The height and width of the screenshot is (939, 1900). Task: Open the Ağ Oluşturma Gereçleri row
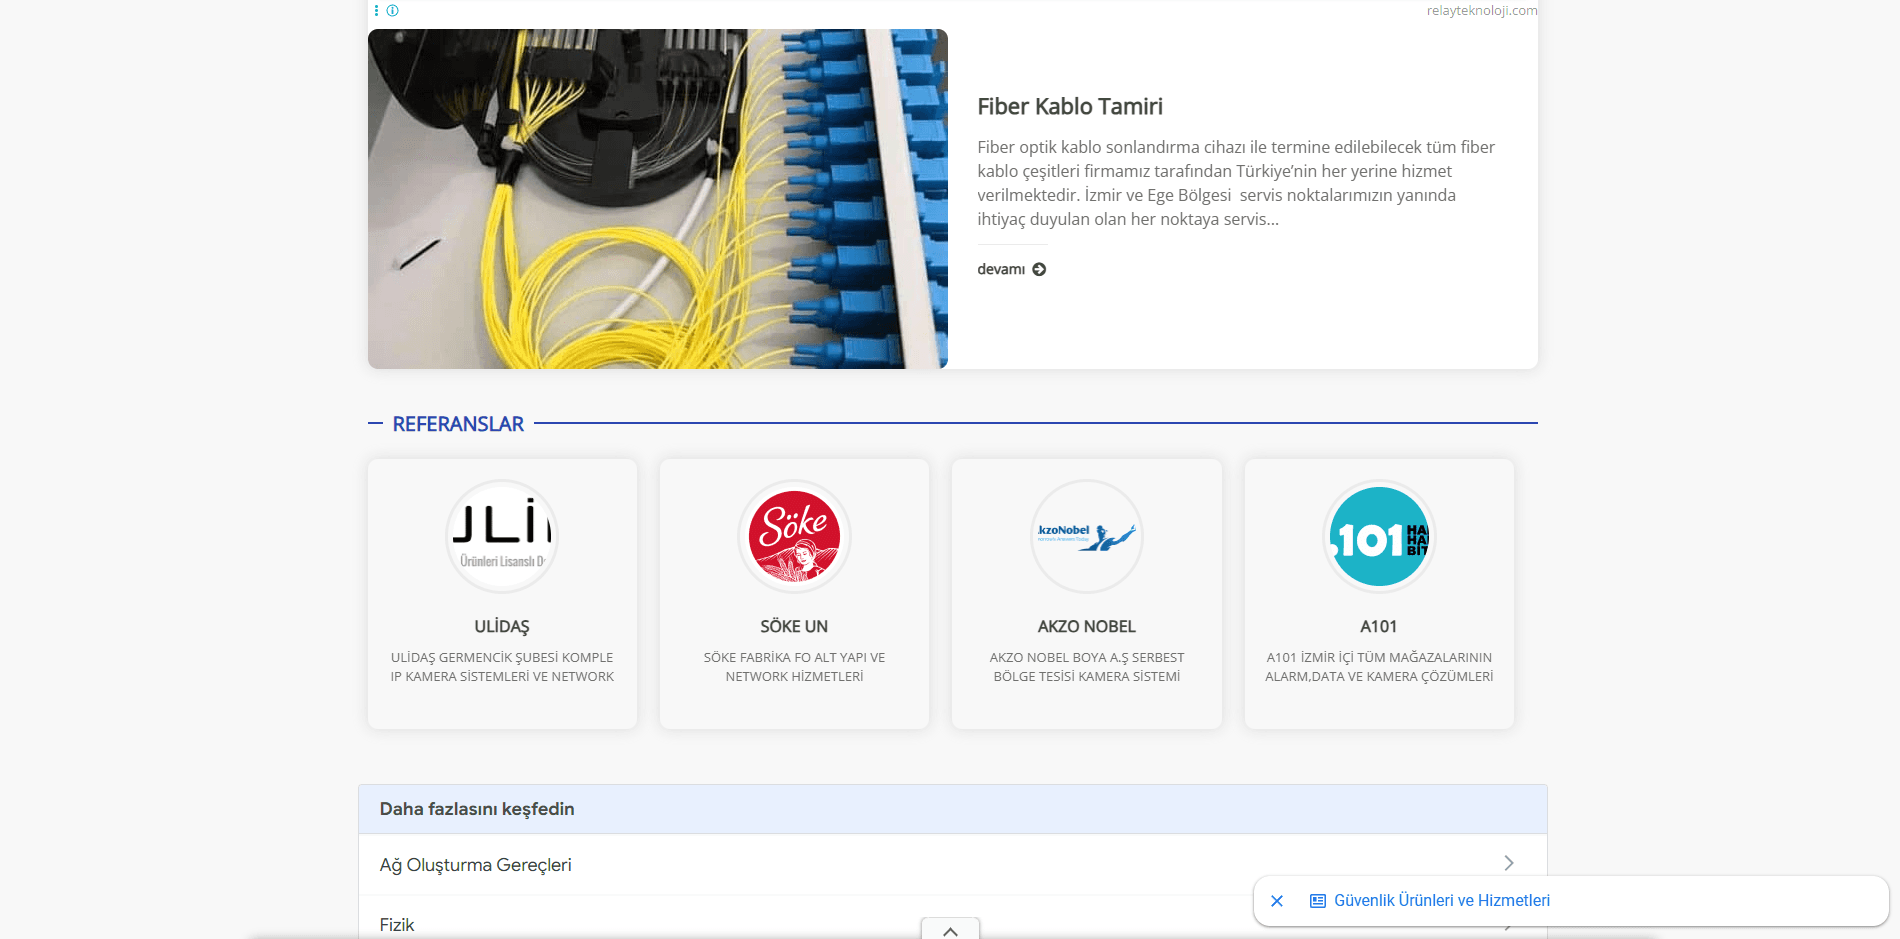(x=953, y=865)
